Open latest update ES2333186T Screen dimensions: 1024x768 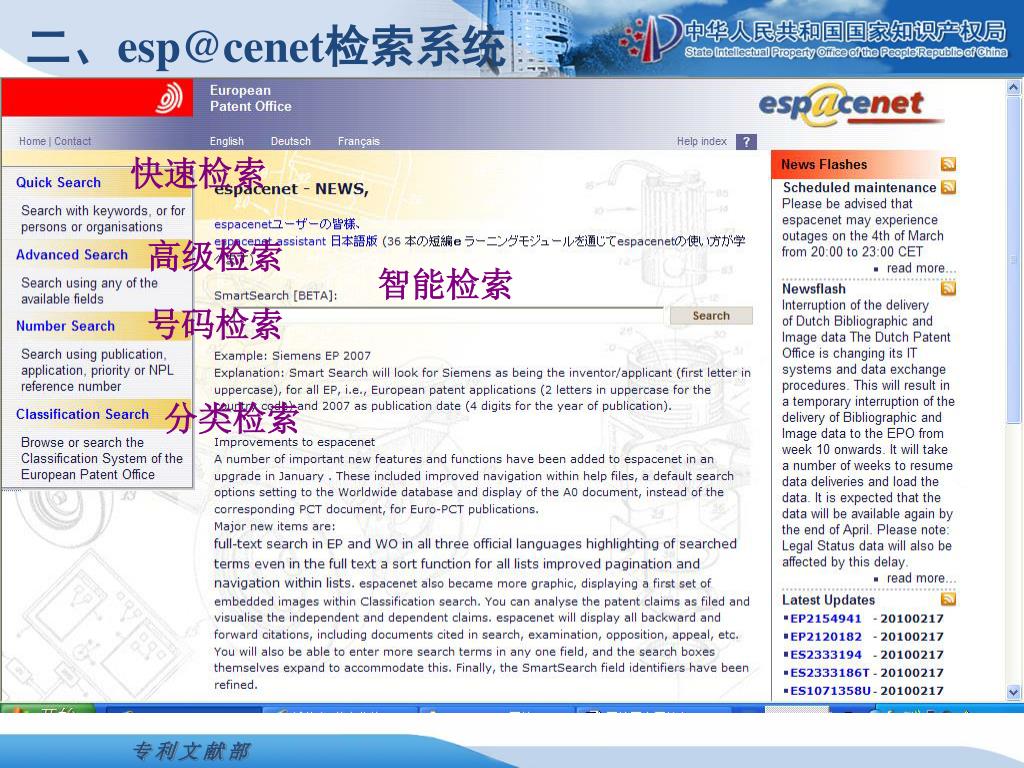coord(829,673)
